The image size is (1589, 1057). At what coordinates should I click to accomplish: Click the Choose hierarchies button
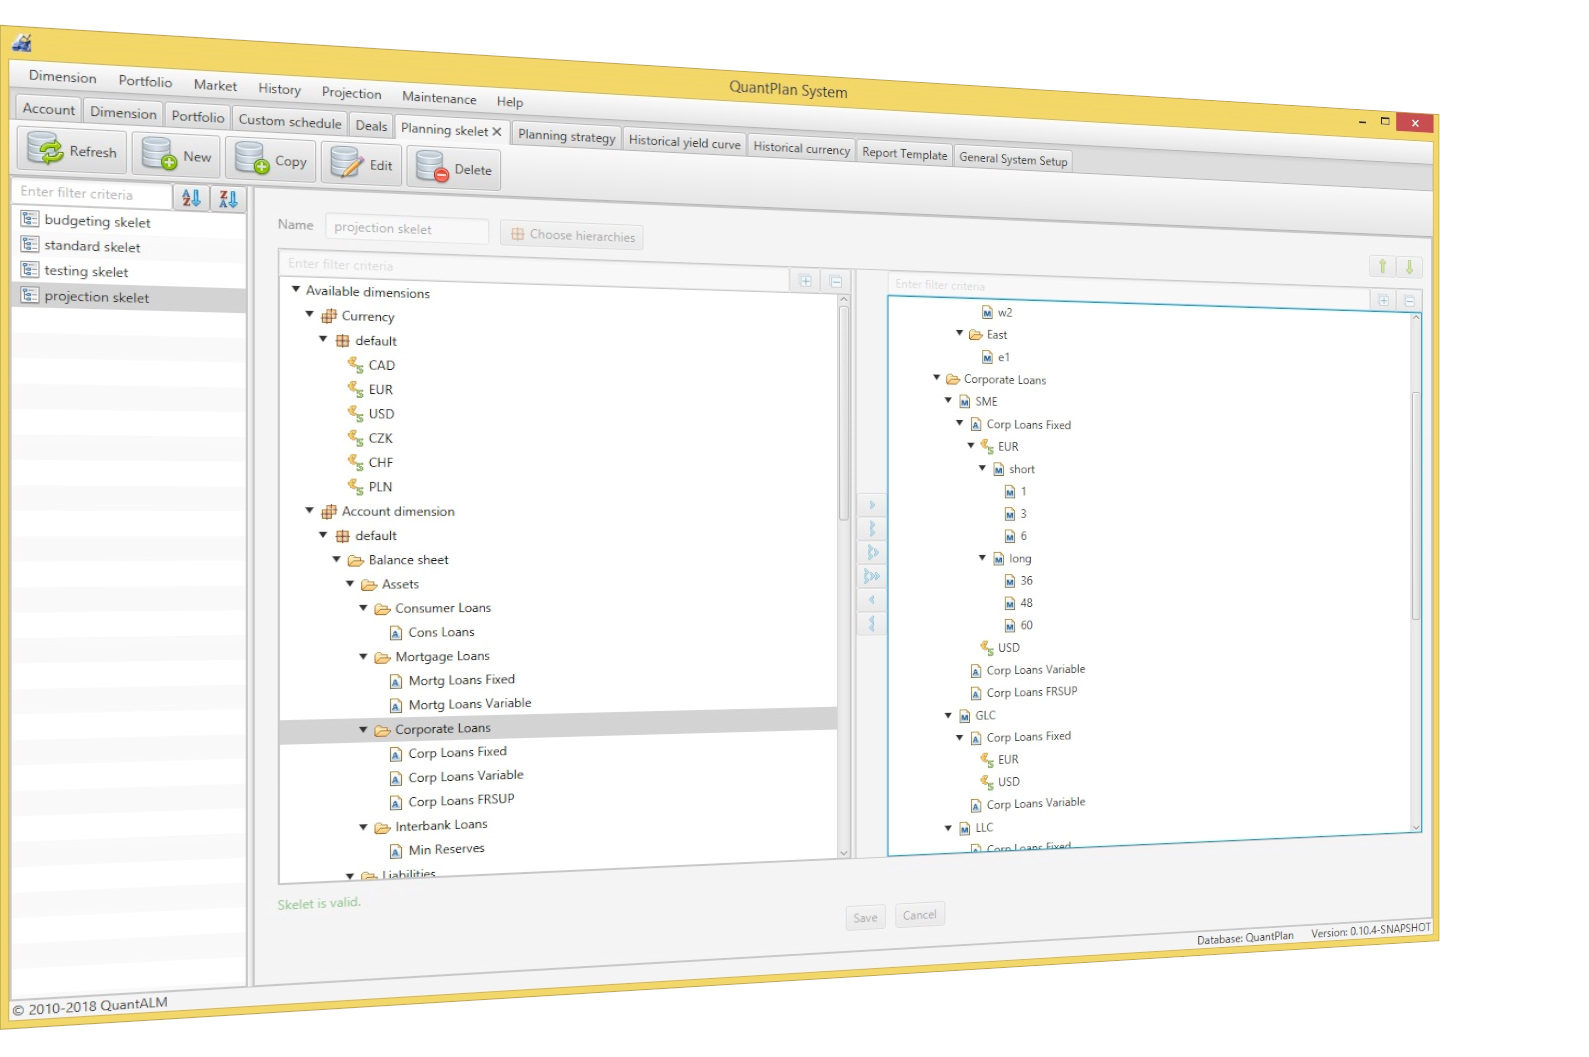pos(572,235)
